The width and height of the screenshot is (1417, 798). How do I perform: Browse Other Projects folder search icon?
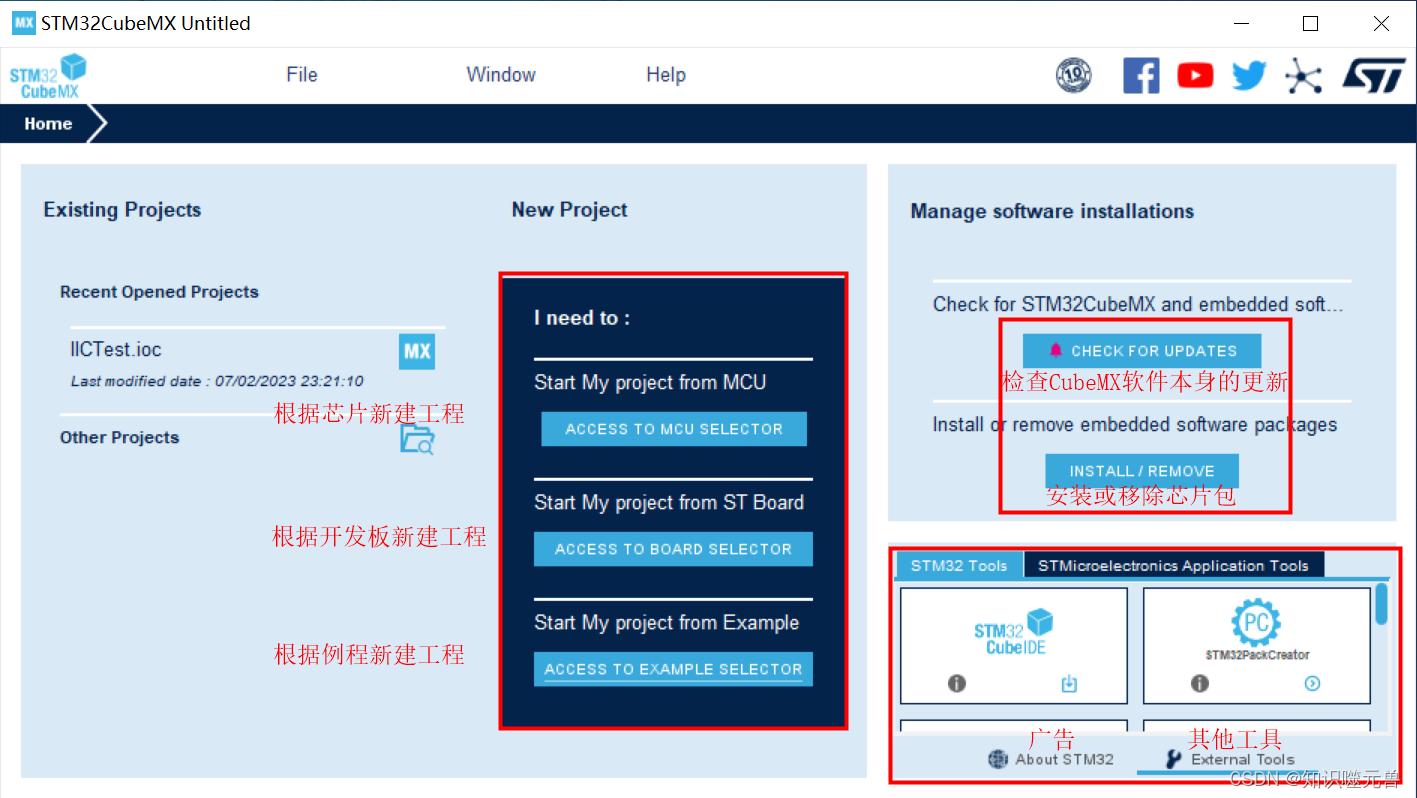[418, 440]
